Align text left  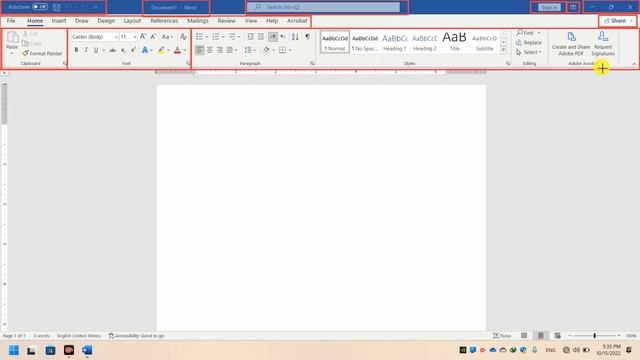point(199,50)
